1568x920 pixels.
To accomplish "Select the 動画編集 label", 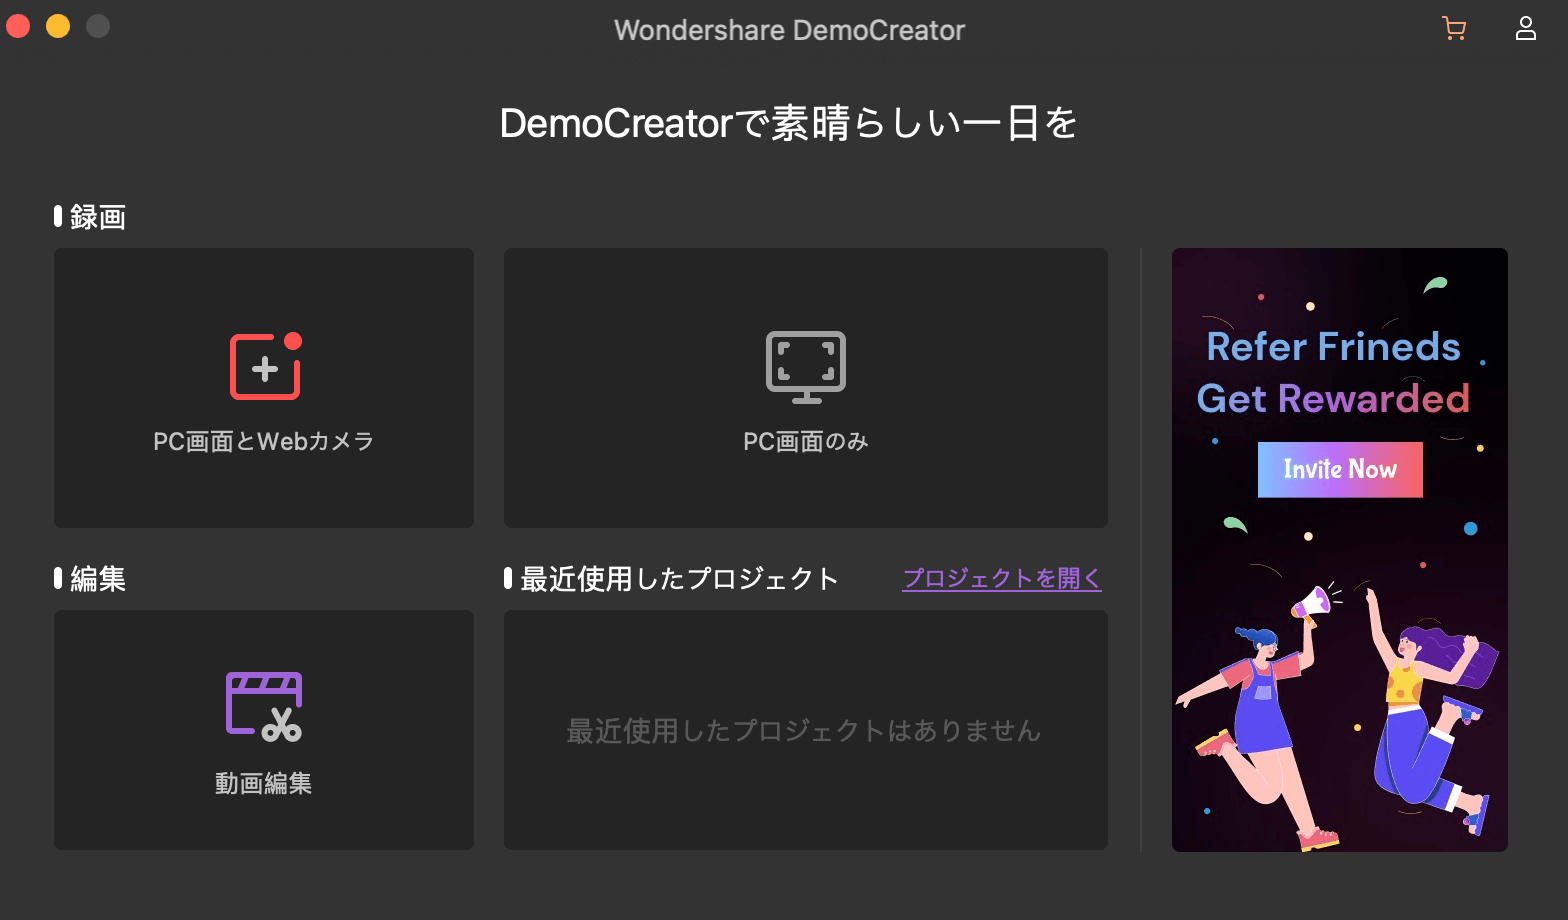I will pos(264,783).
